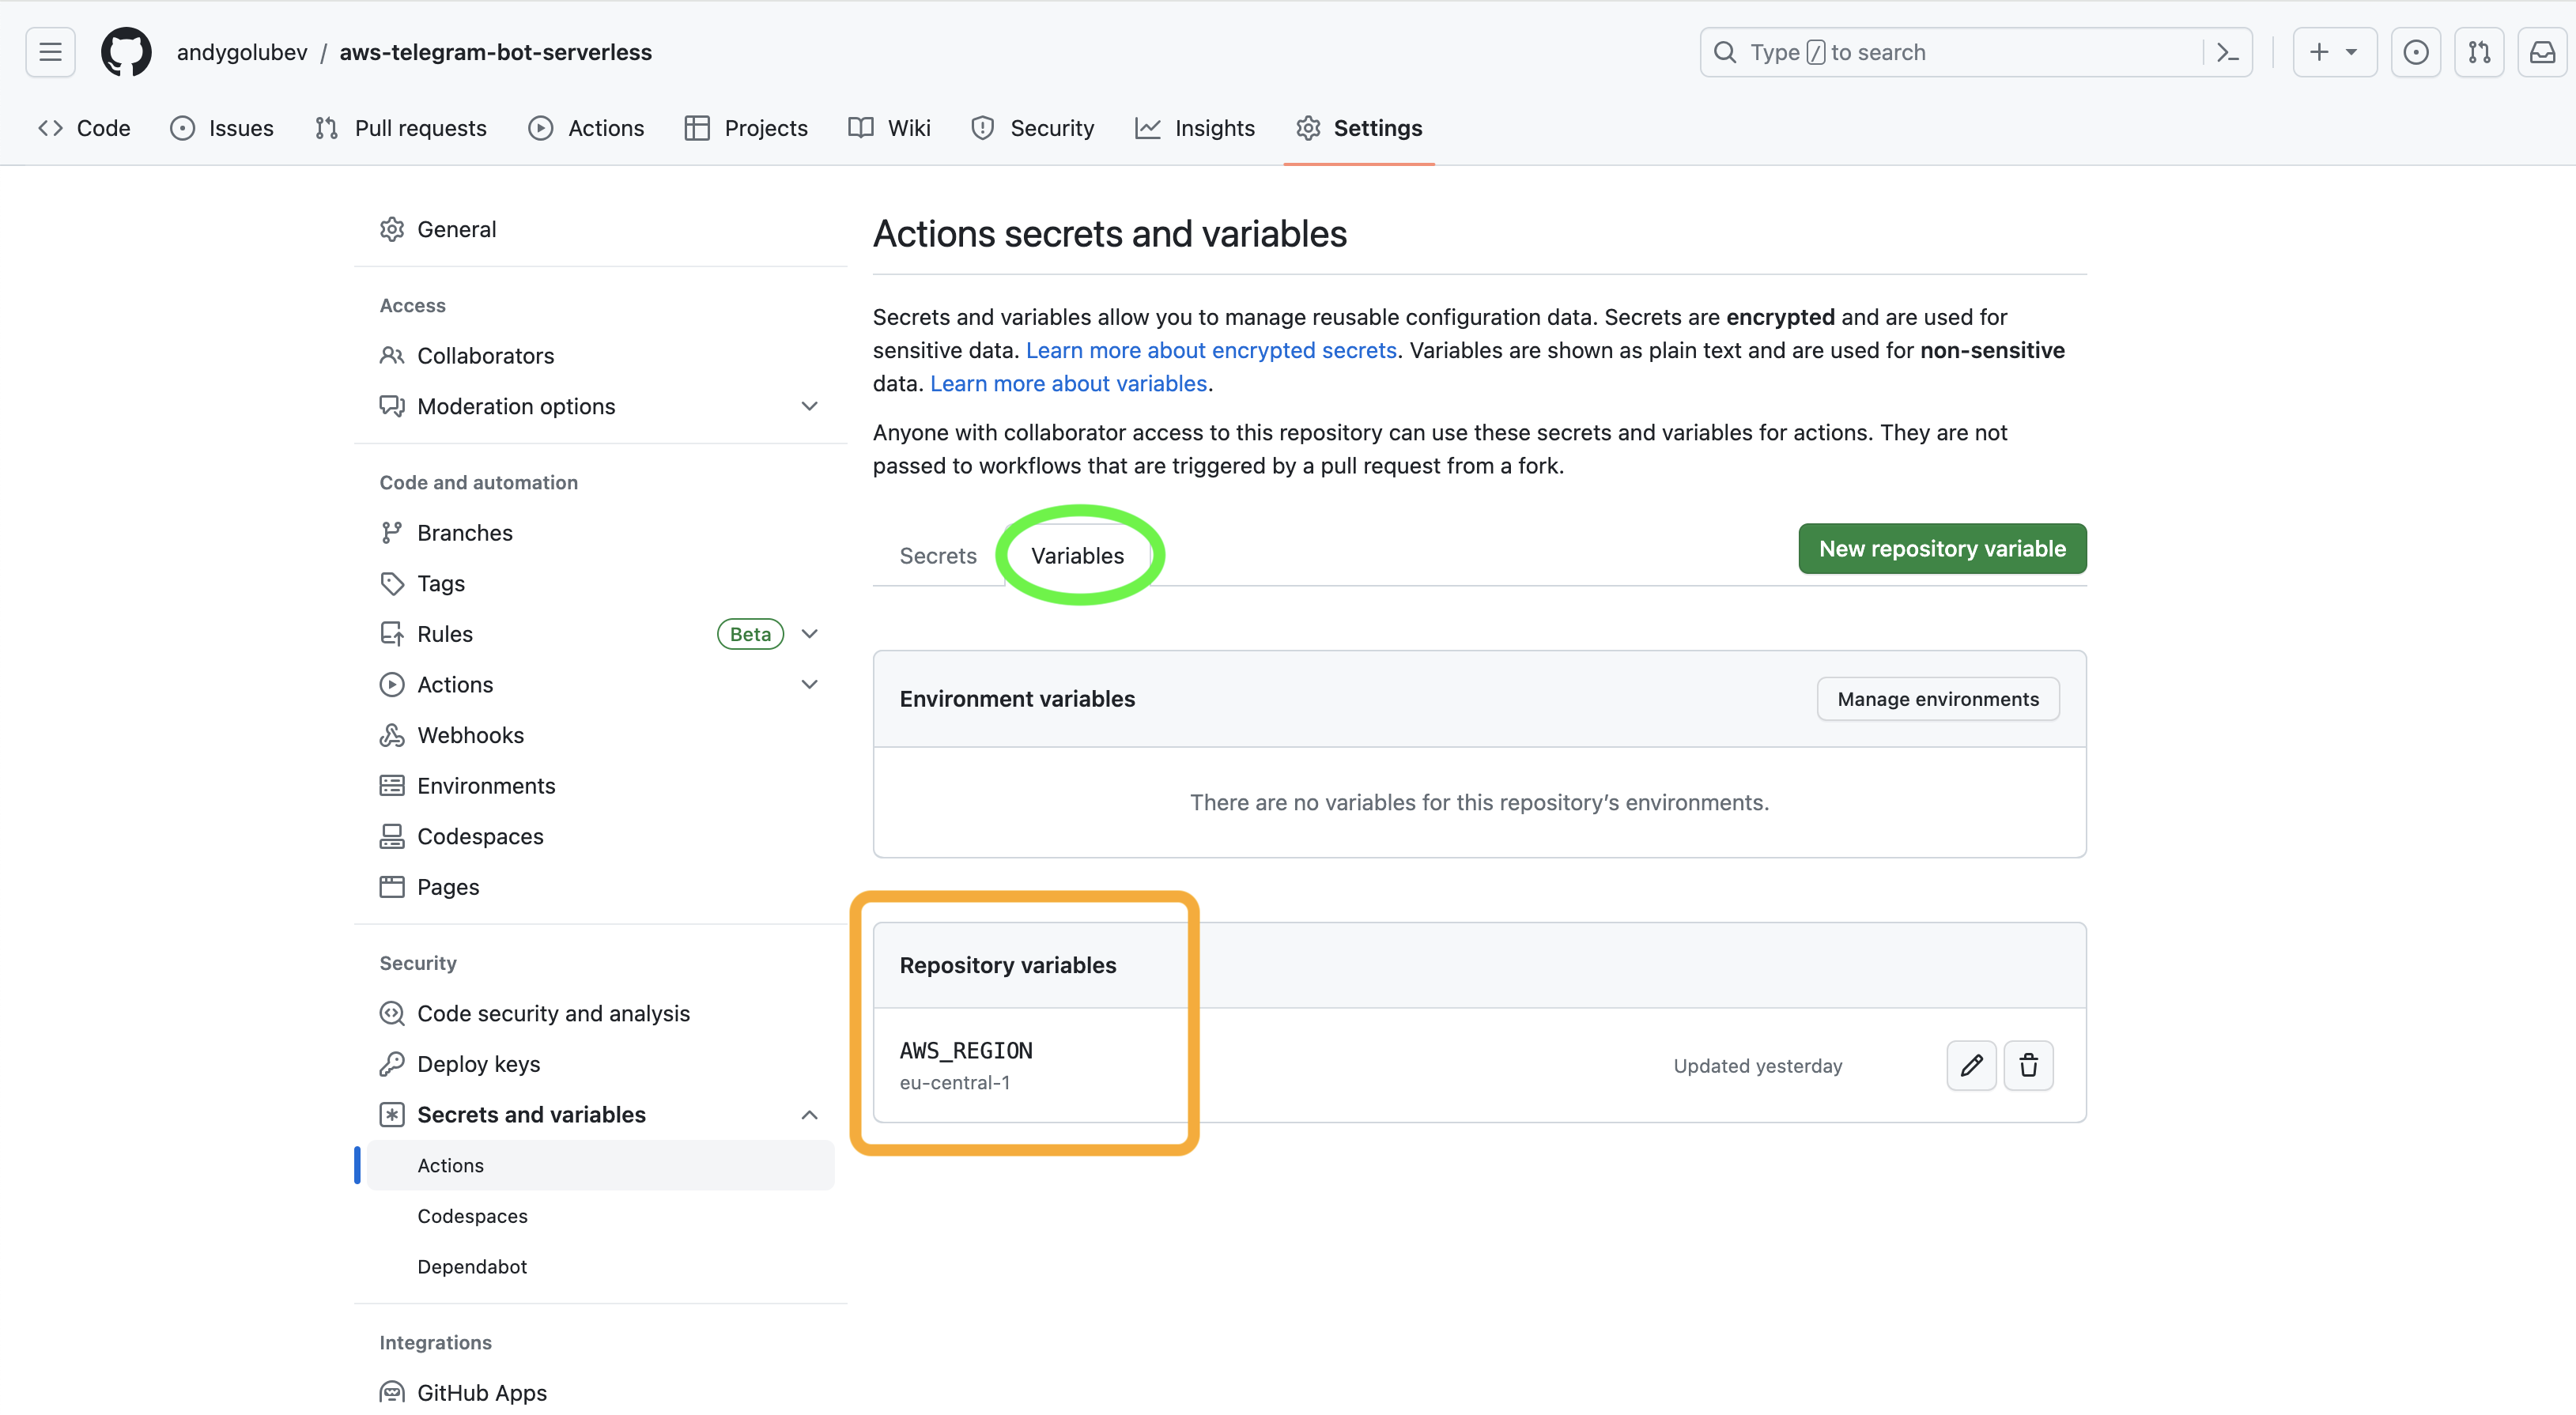This screenshot has height=1415, width=2576.
Task: Click the AWS_REGION variable name
Action: tap(966, 1051)
